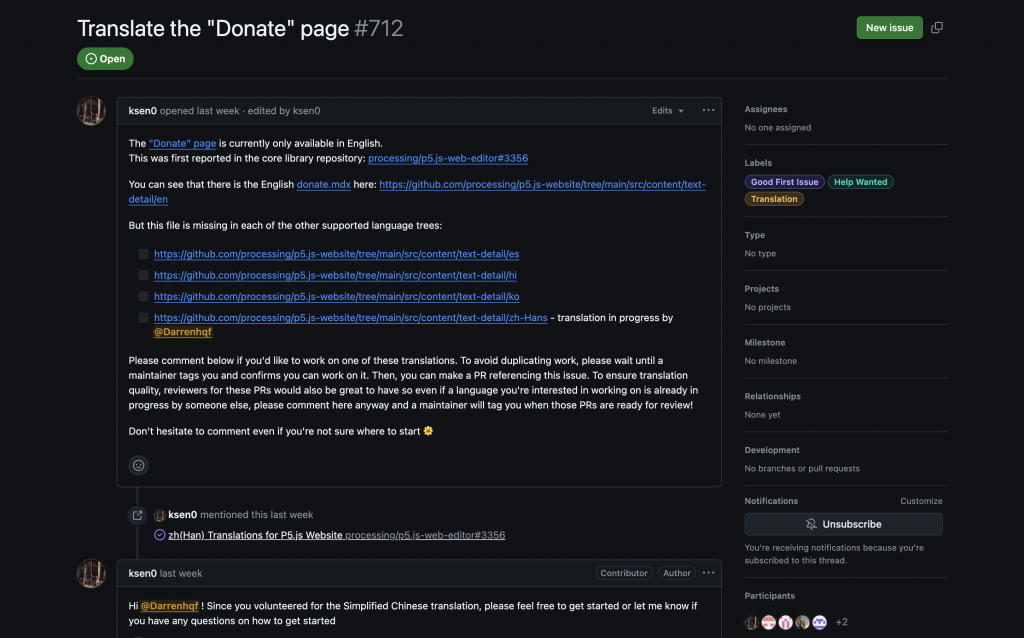
Task: Click the @Darrenhqf mention in the "Hi" comment
Action: (169, 606)
